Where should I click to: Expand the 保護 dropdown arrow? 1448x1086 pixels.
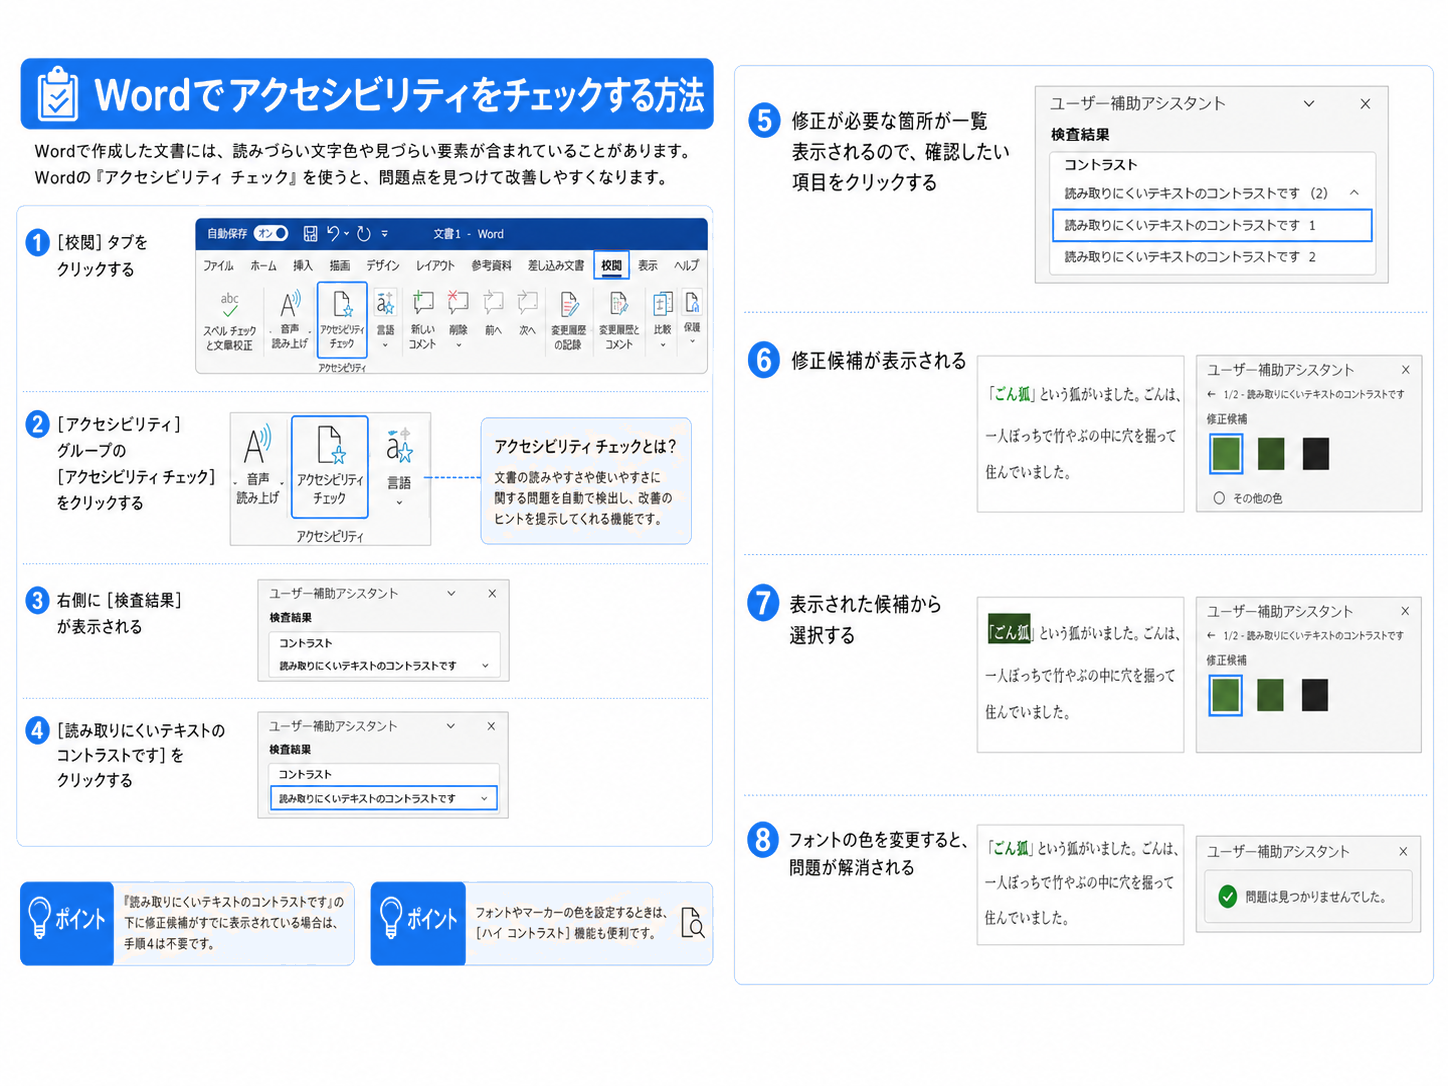[692, 341]
